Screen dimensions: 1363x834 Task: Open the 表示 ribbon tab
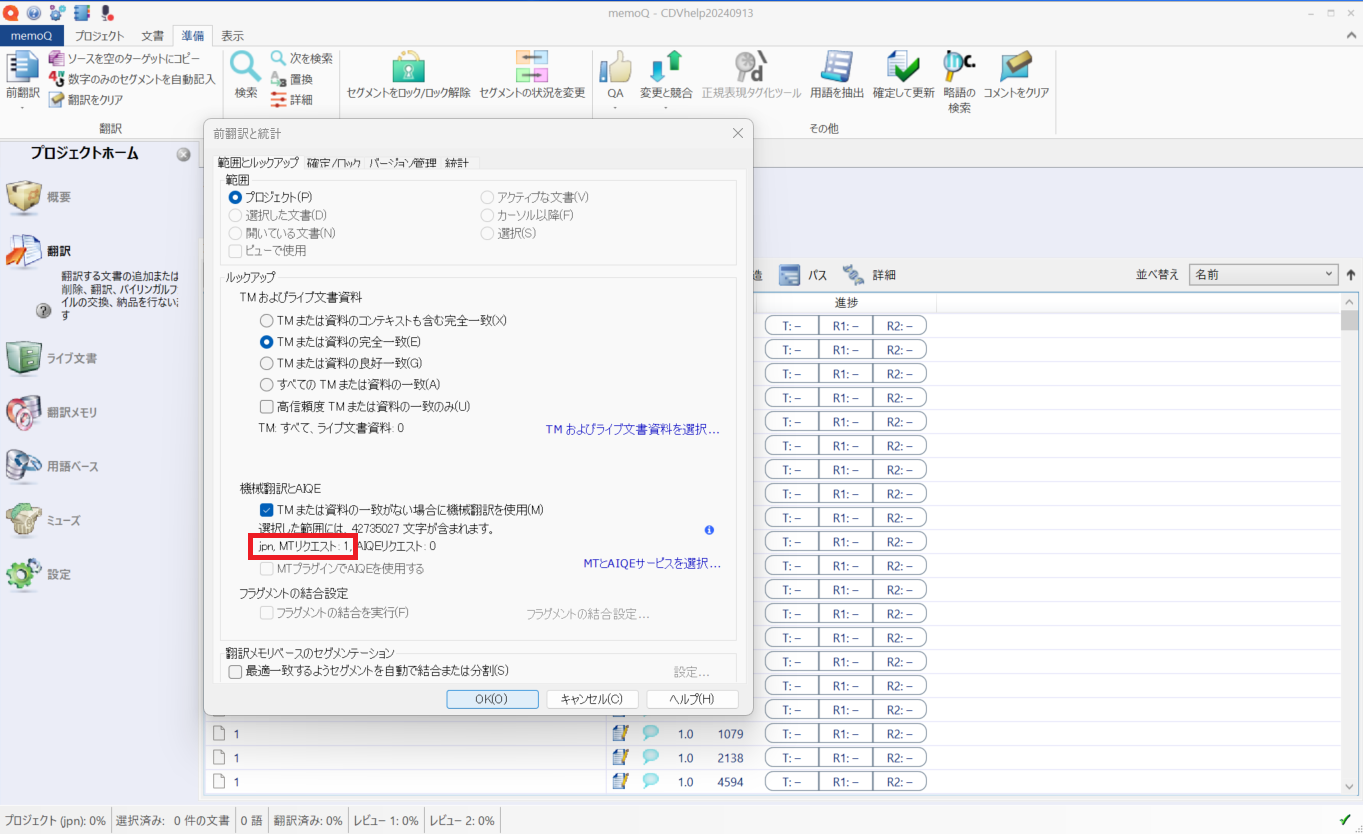click(232, 35)
